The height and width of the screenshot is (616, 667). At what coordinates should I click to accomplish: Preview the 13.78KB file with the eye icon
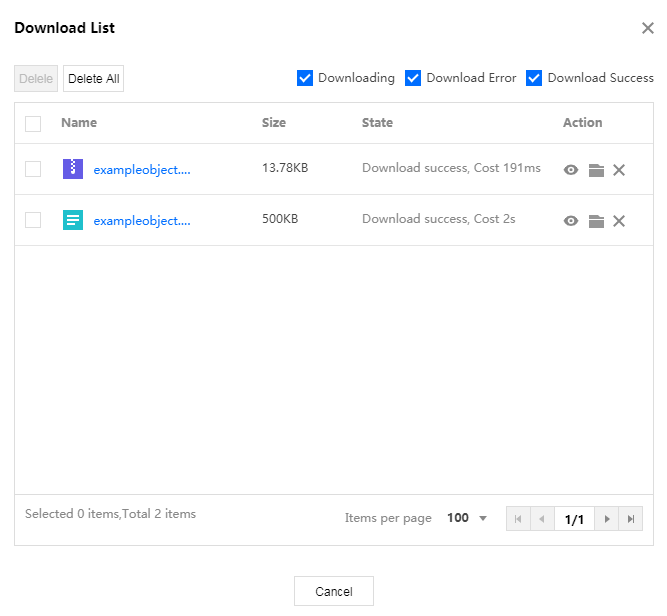point(570,170)
